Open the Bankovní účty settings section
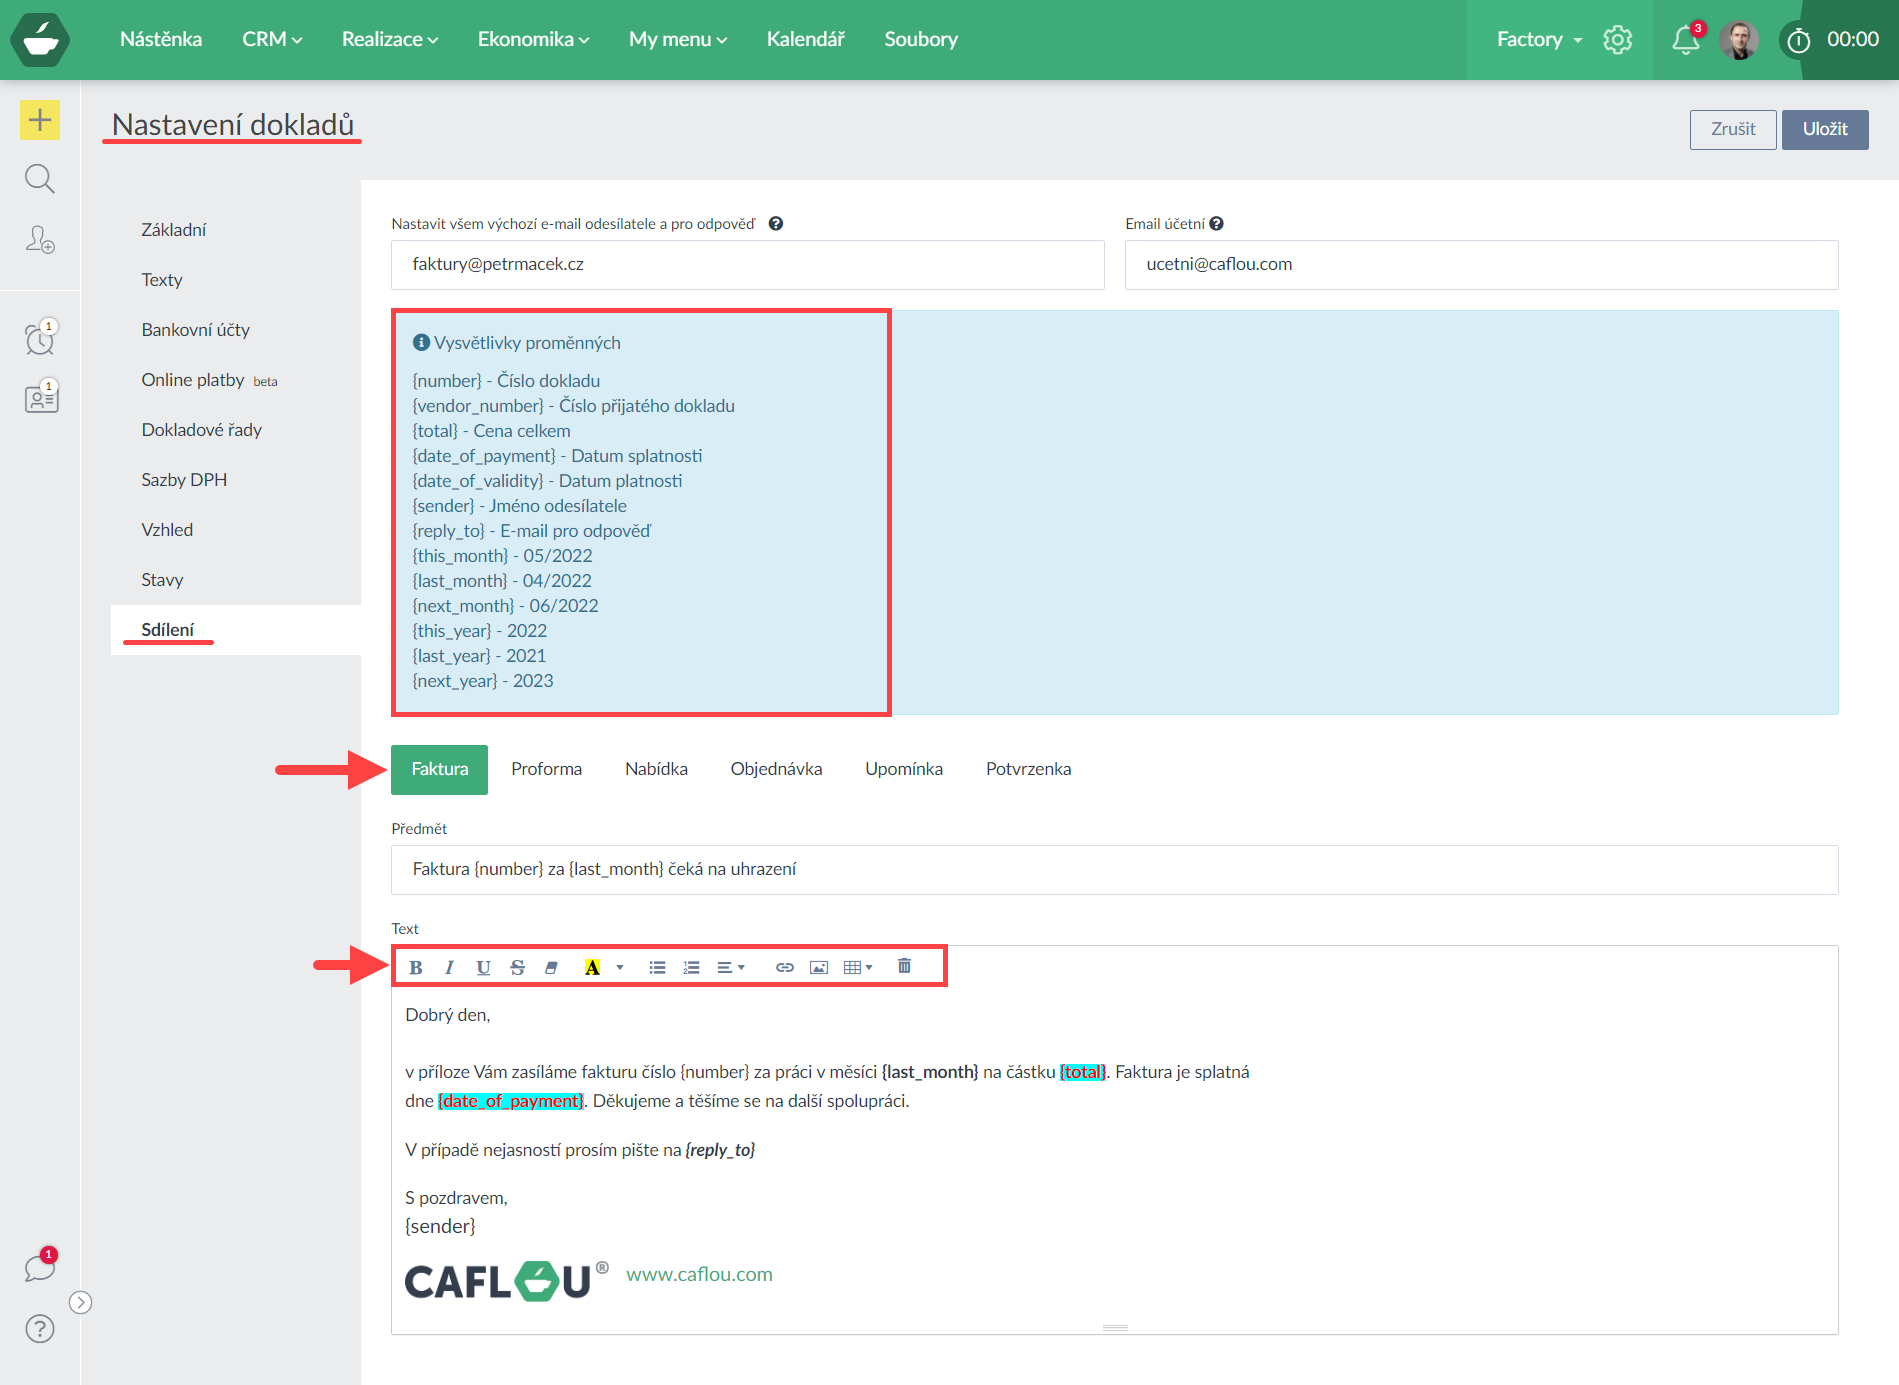This screenshot has height=1385, width=1899. point(195,330)
